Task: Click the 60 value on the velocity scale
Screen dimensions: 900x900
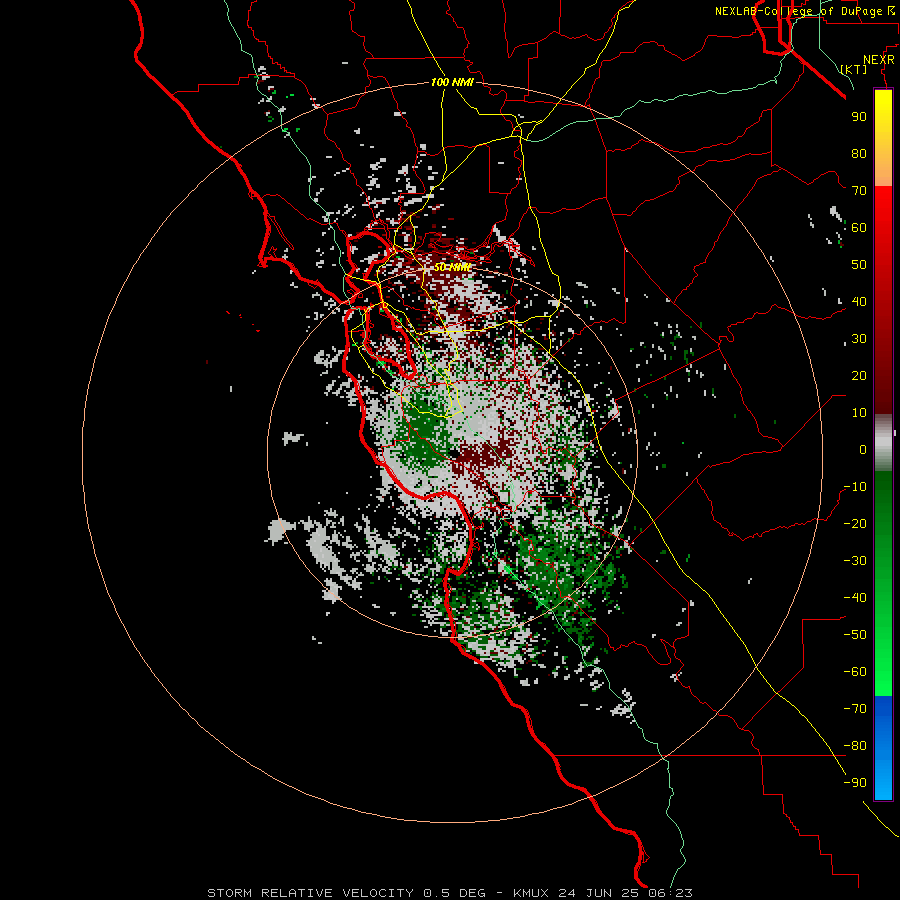Action: 859,228
